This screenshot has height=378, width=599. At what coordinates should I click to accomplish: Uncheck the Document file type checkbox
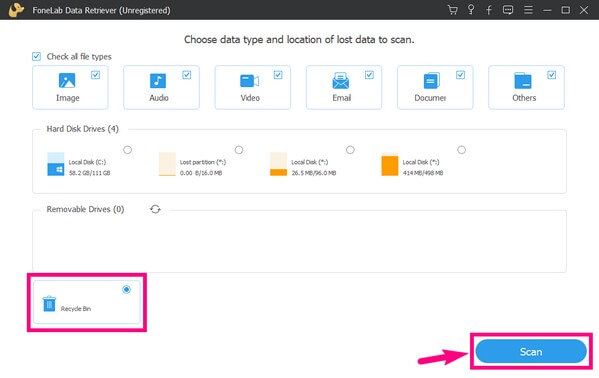coord(460,75)
